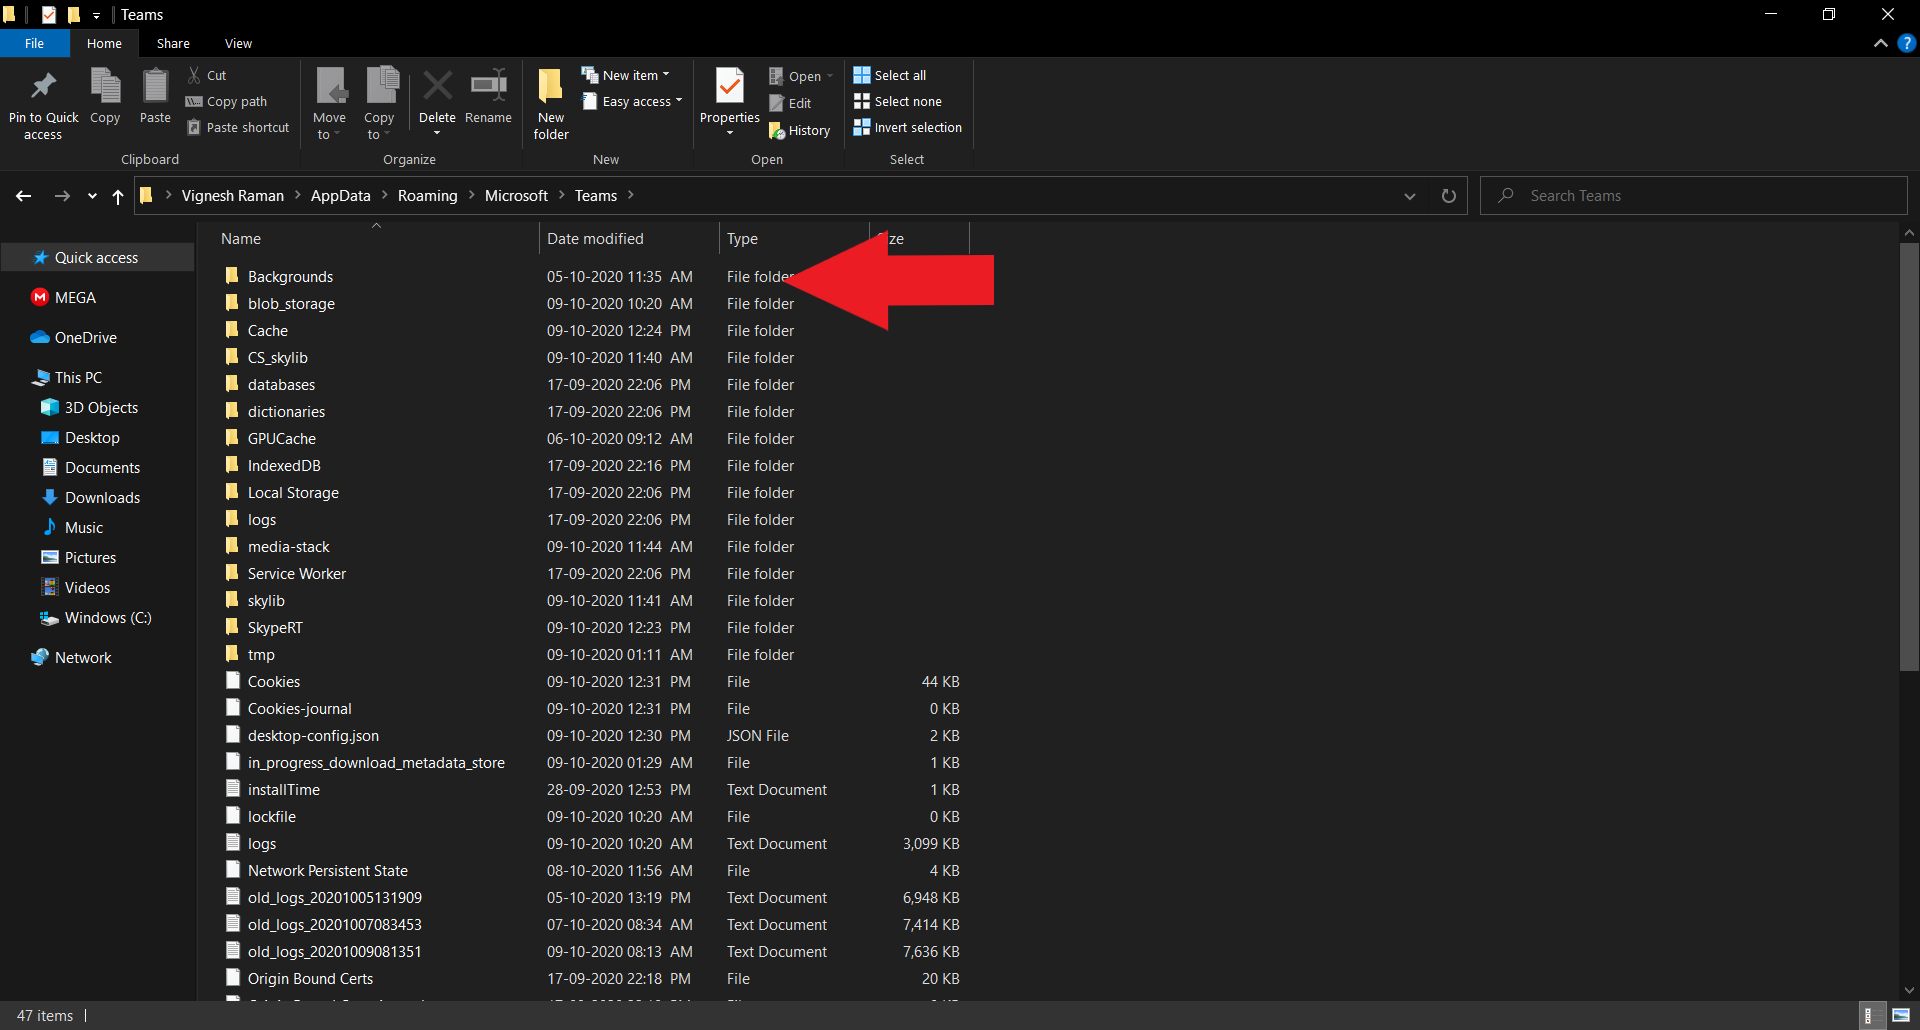The width and height of the screenshot is (1920, 1030).
Task: Click the Rename ribbon icon
Action: 488,86
